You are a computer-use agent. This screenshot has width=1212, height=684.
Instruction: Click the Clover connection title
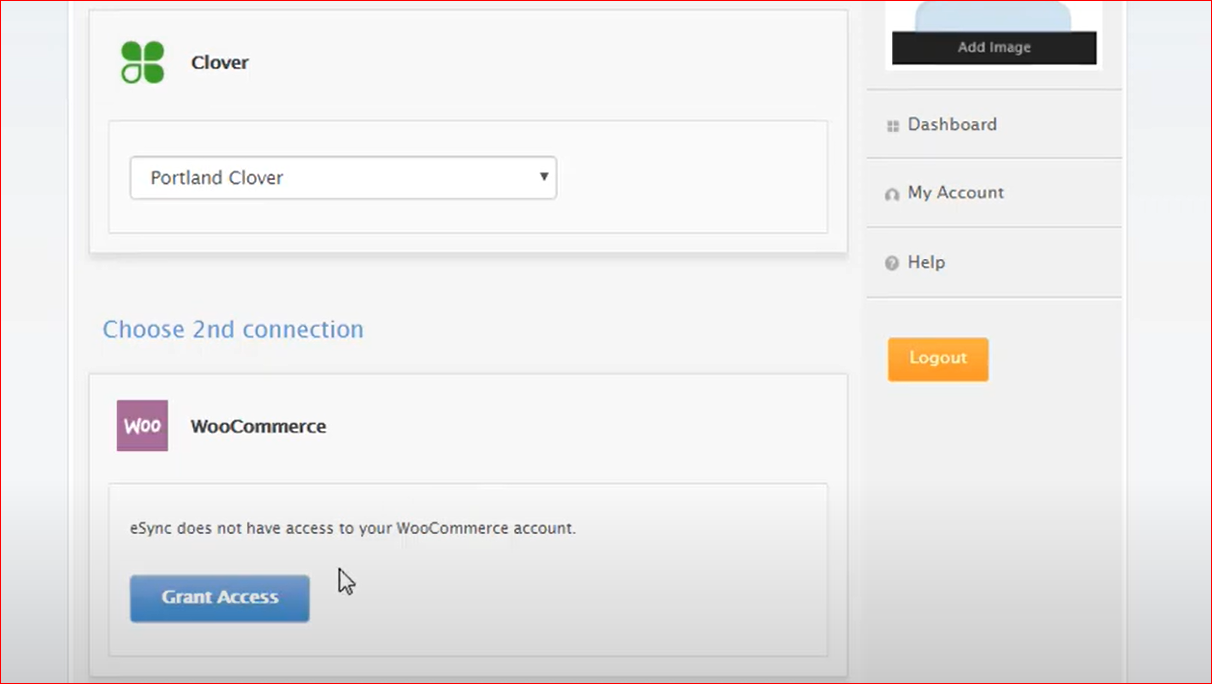220,62
